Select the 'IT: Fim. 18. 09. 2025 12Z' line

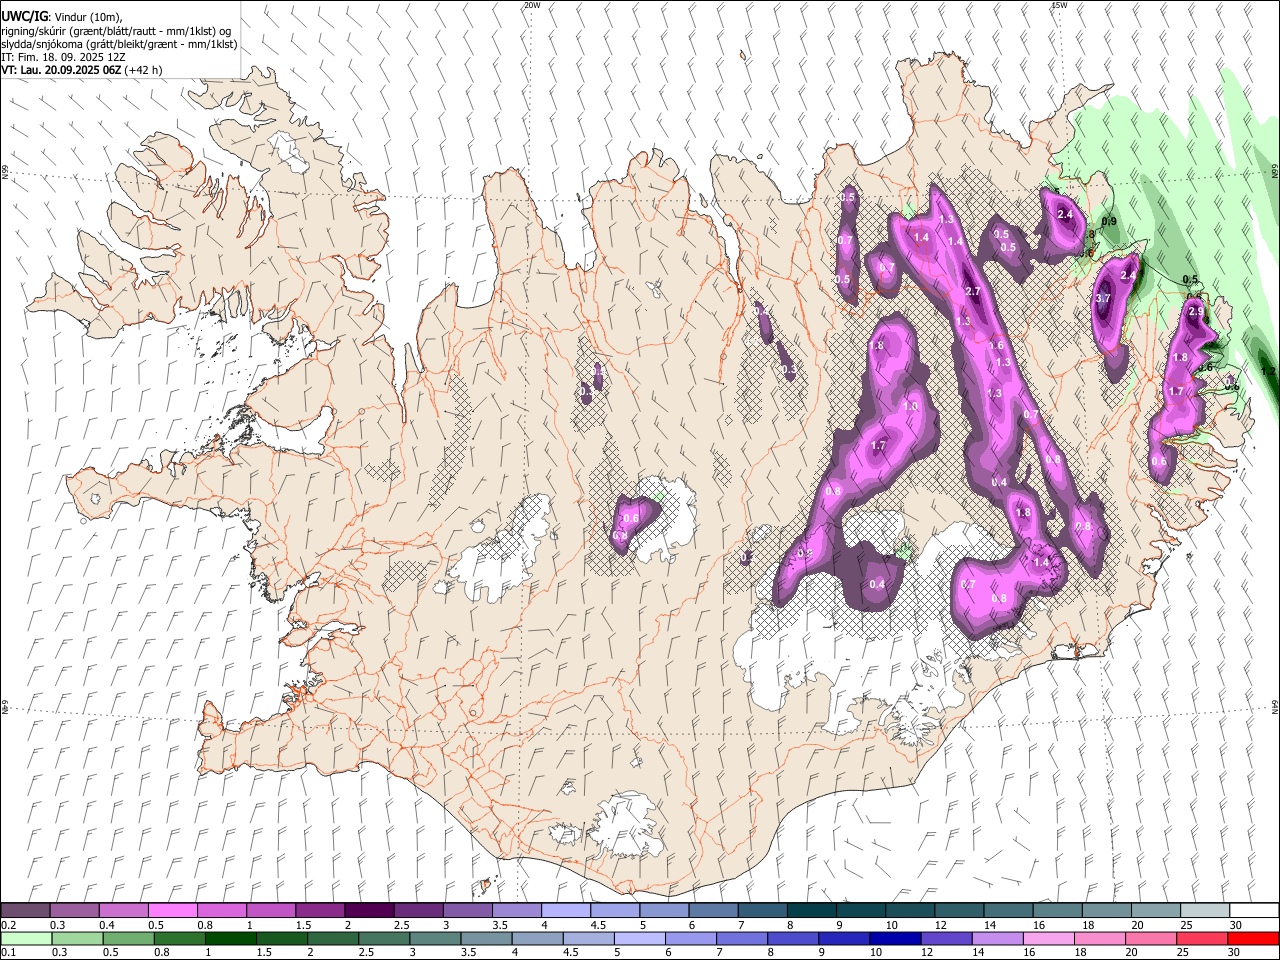pos(64,57)
